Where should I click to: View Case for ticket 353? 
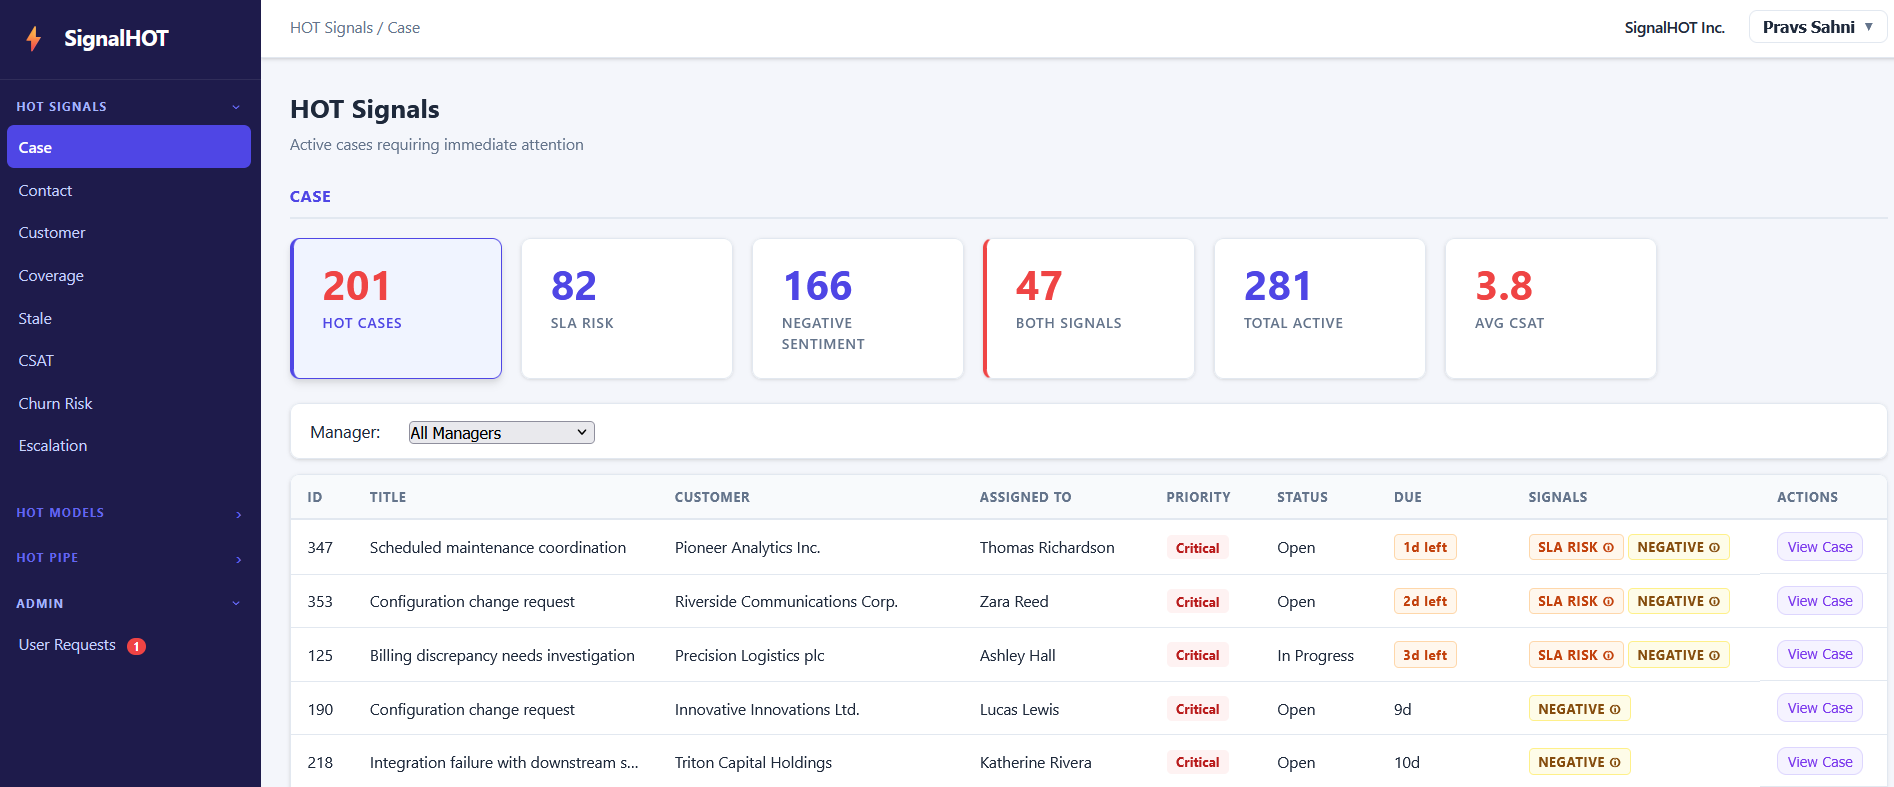[1820, 601]
